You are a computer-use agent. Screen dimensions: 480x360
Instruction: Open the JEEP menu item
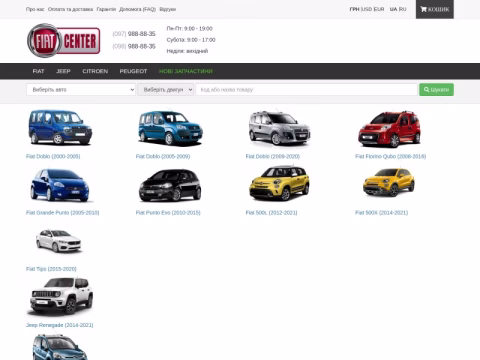[x=63, y=71]
